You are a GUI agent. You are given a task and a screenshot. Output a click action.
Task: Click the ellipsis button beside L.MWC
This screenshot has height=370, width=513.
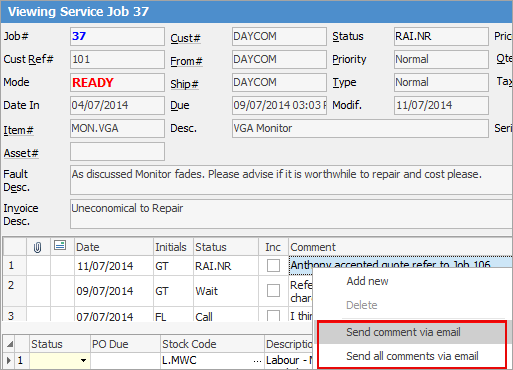(257, 361)
